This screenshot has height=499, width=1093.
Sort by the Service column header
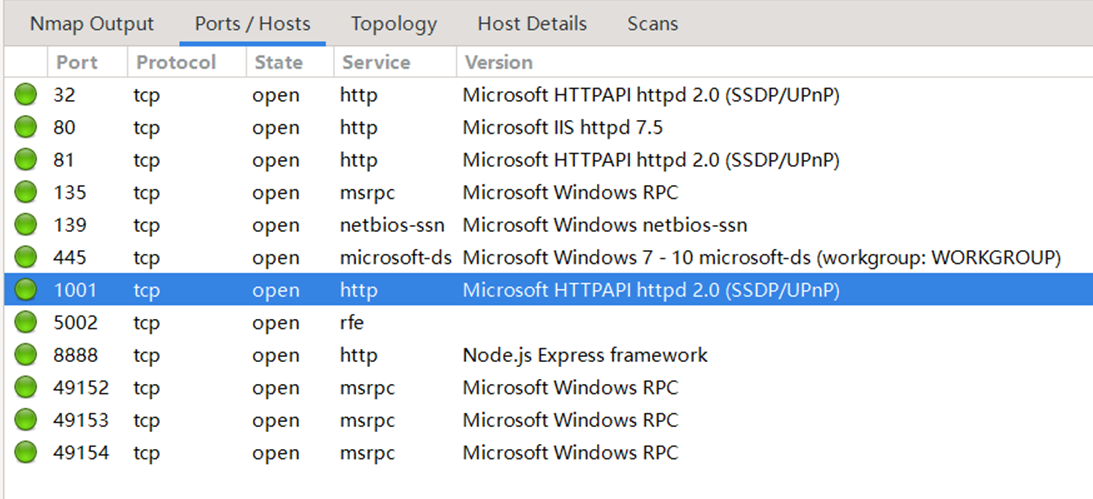pos(376,62)
